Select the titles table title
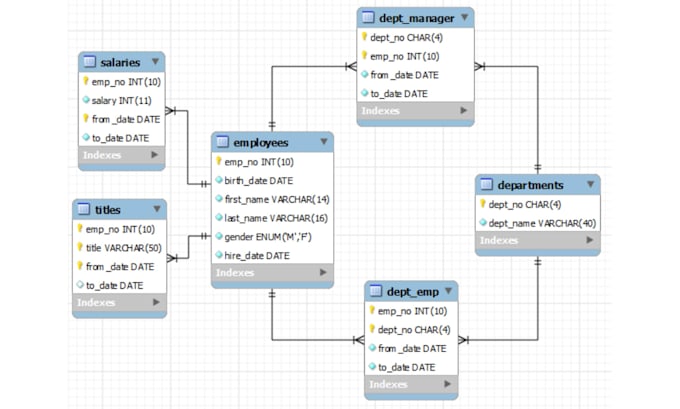The height and width of the screenshot is (409, 680). (x=108, y=210)
